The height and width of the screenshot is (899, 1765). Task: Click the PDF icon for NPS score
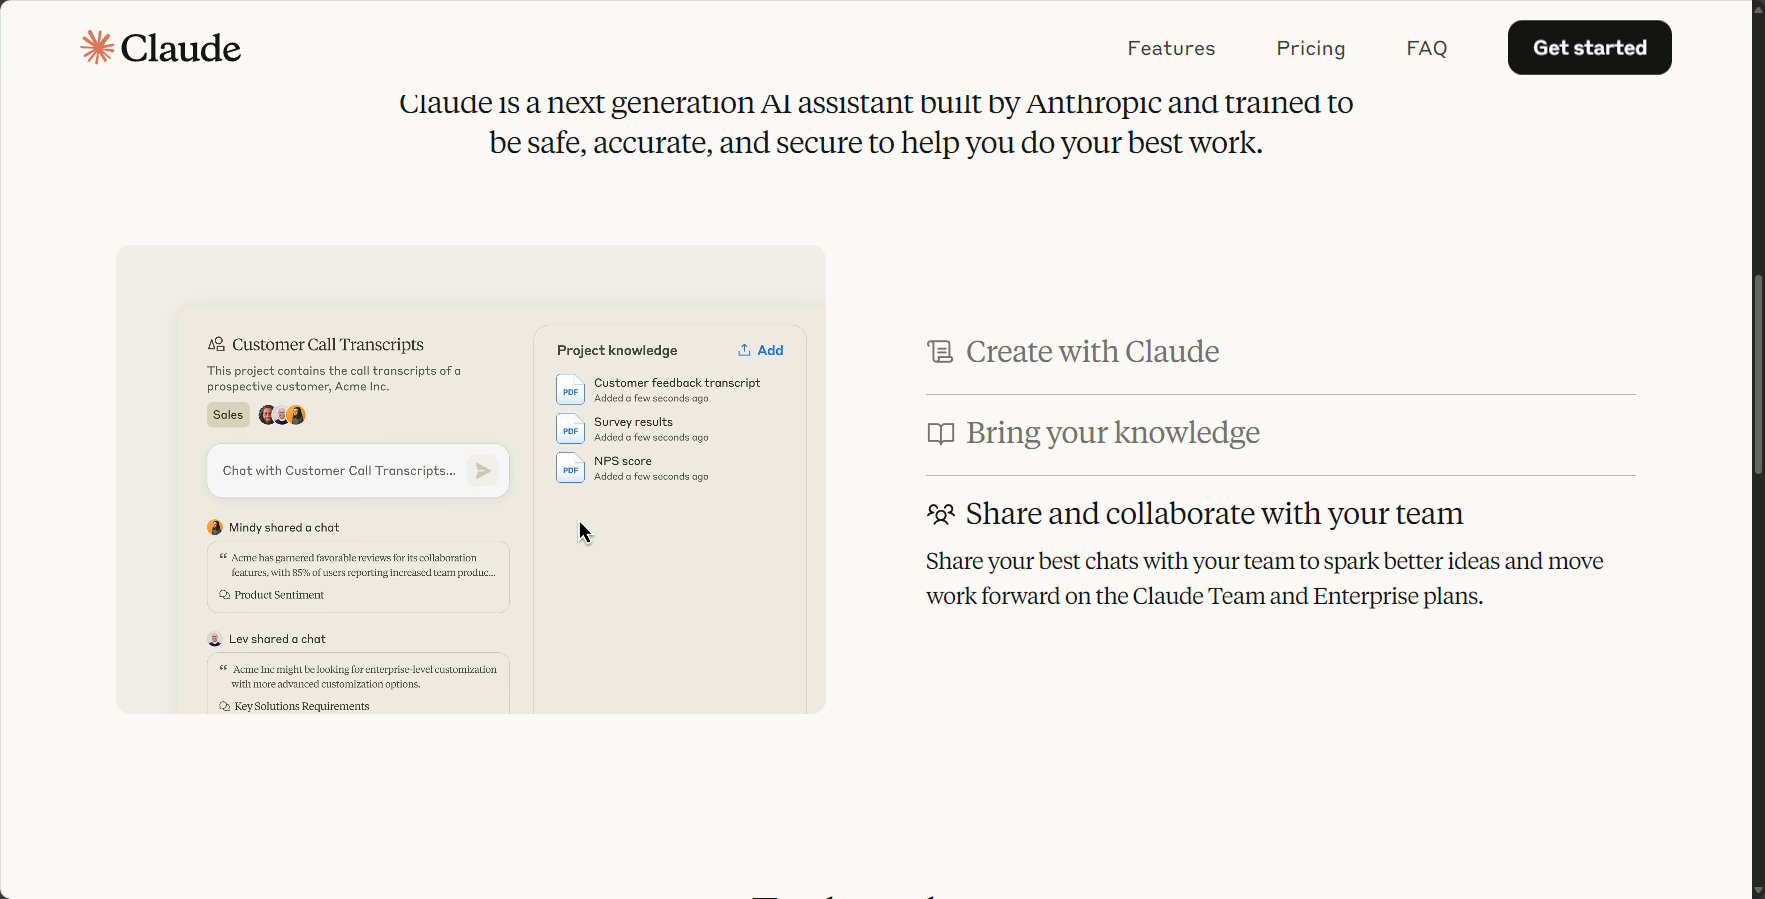point(570,468)
